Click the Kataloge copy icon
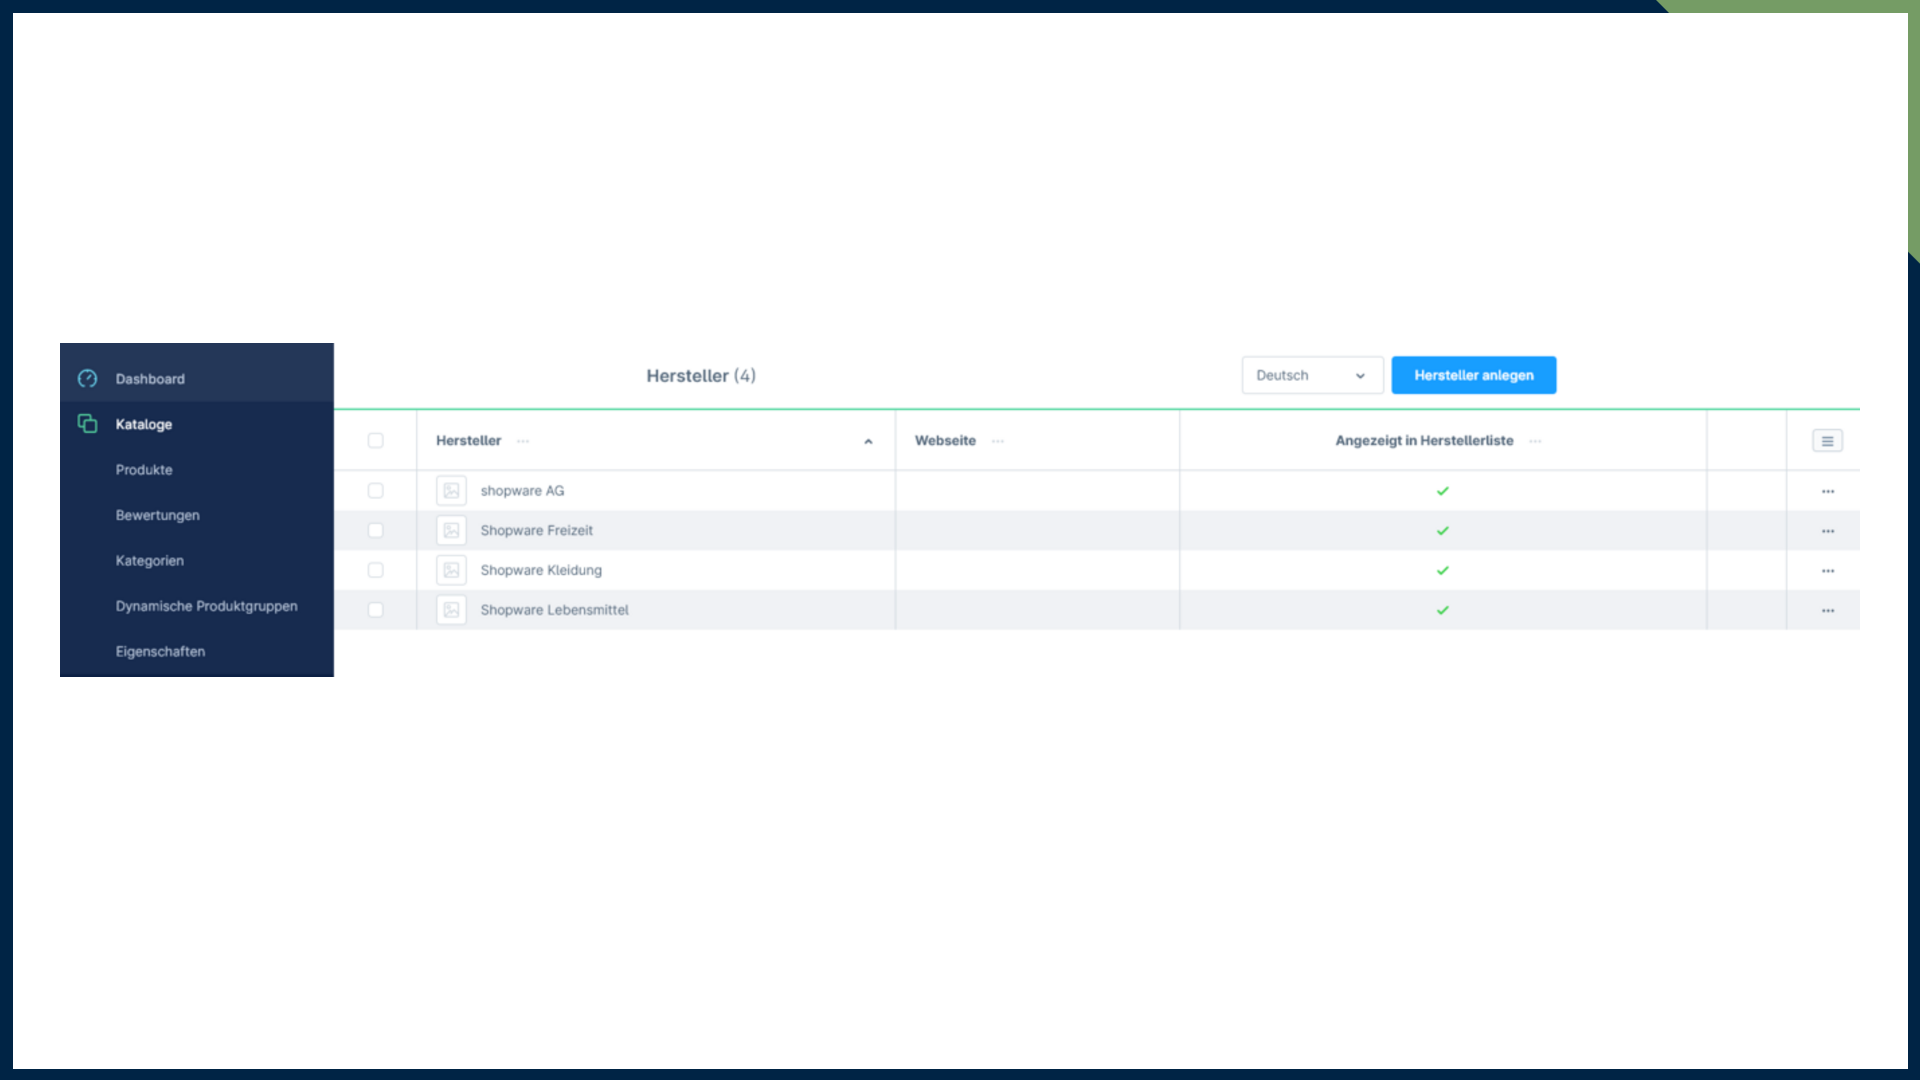Viewport: 1920px width, 1080px height. coord(88,424)
